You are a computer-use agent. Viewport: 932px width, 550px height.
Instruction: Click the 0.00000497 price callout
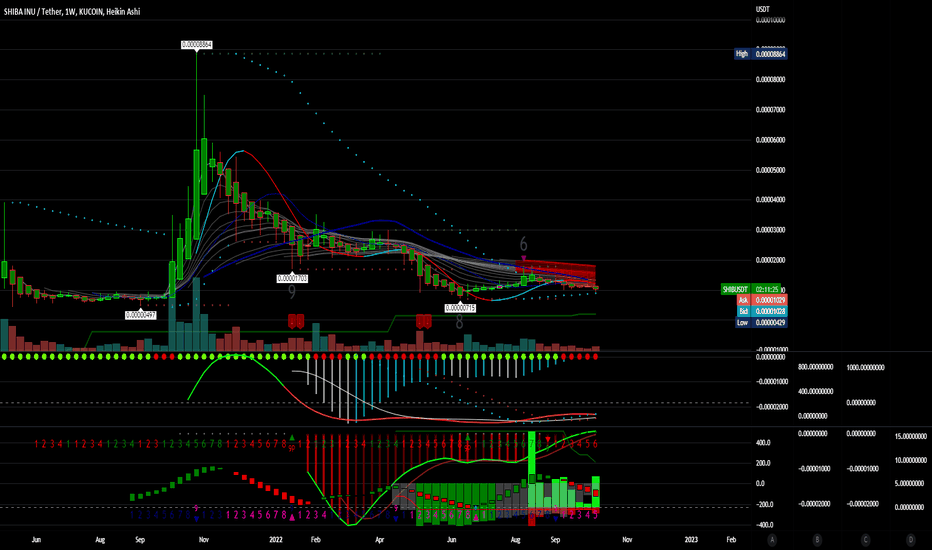pyautogui.click(x=141, y=315)
